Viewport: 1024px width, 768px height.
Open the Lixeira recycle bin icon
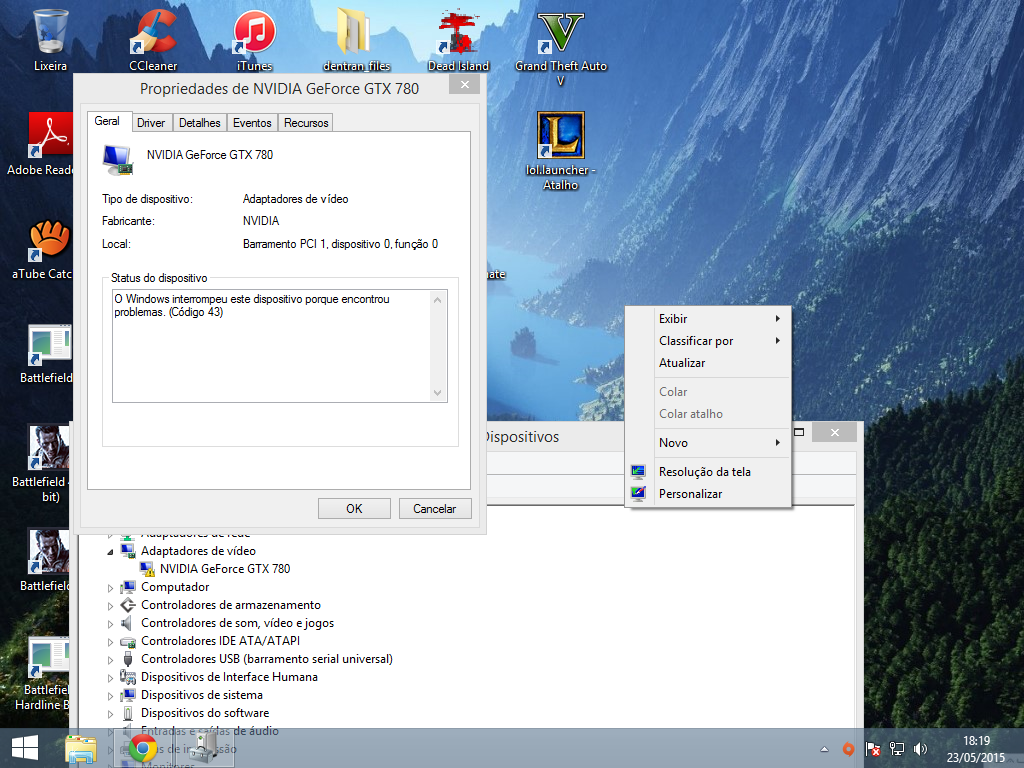coord(50,39)
